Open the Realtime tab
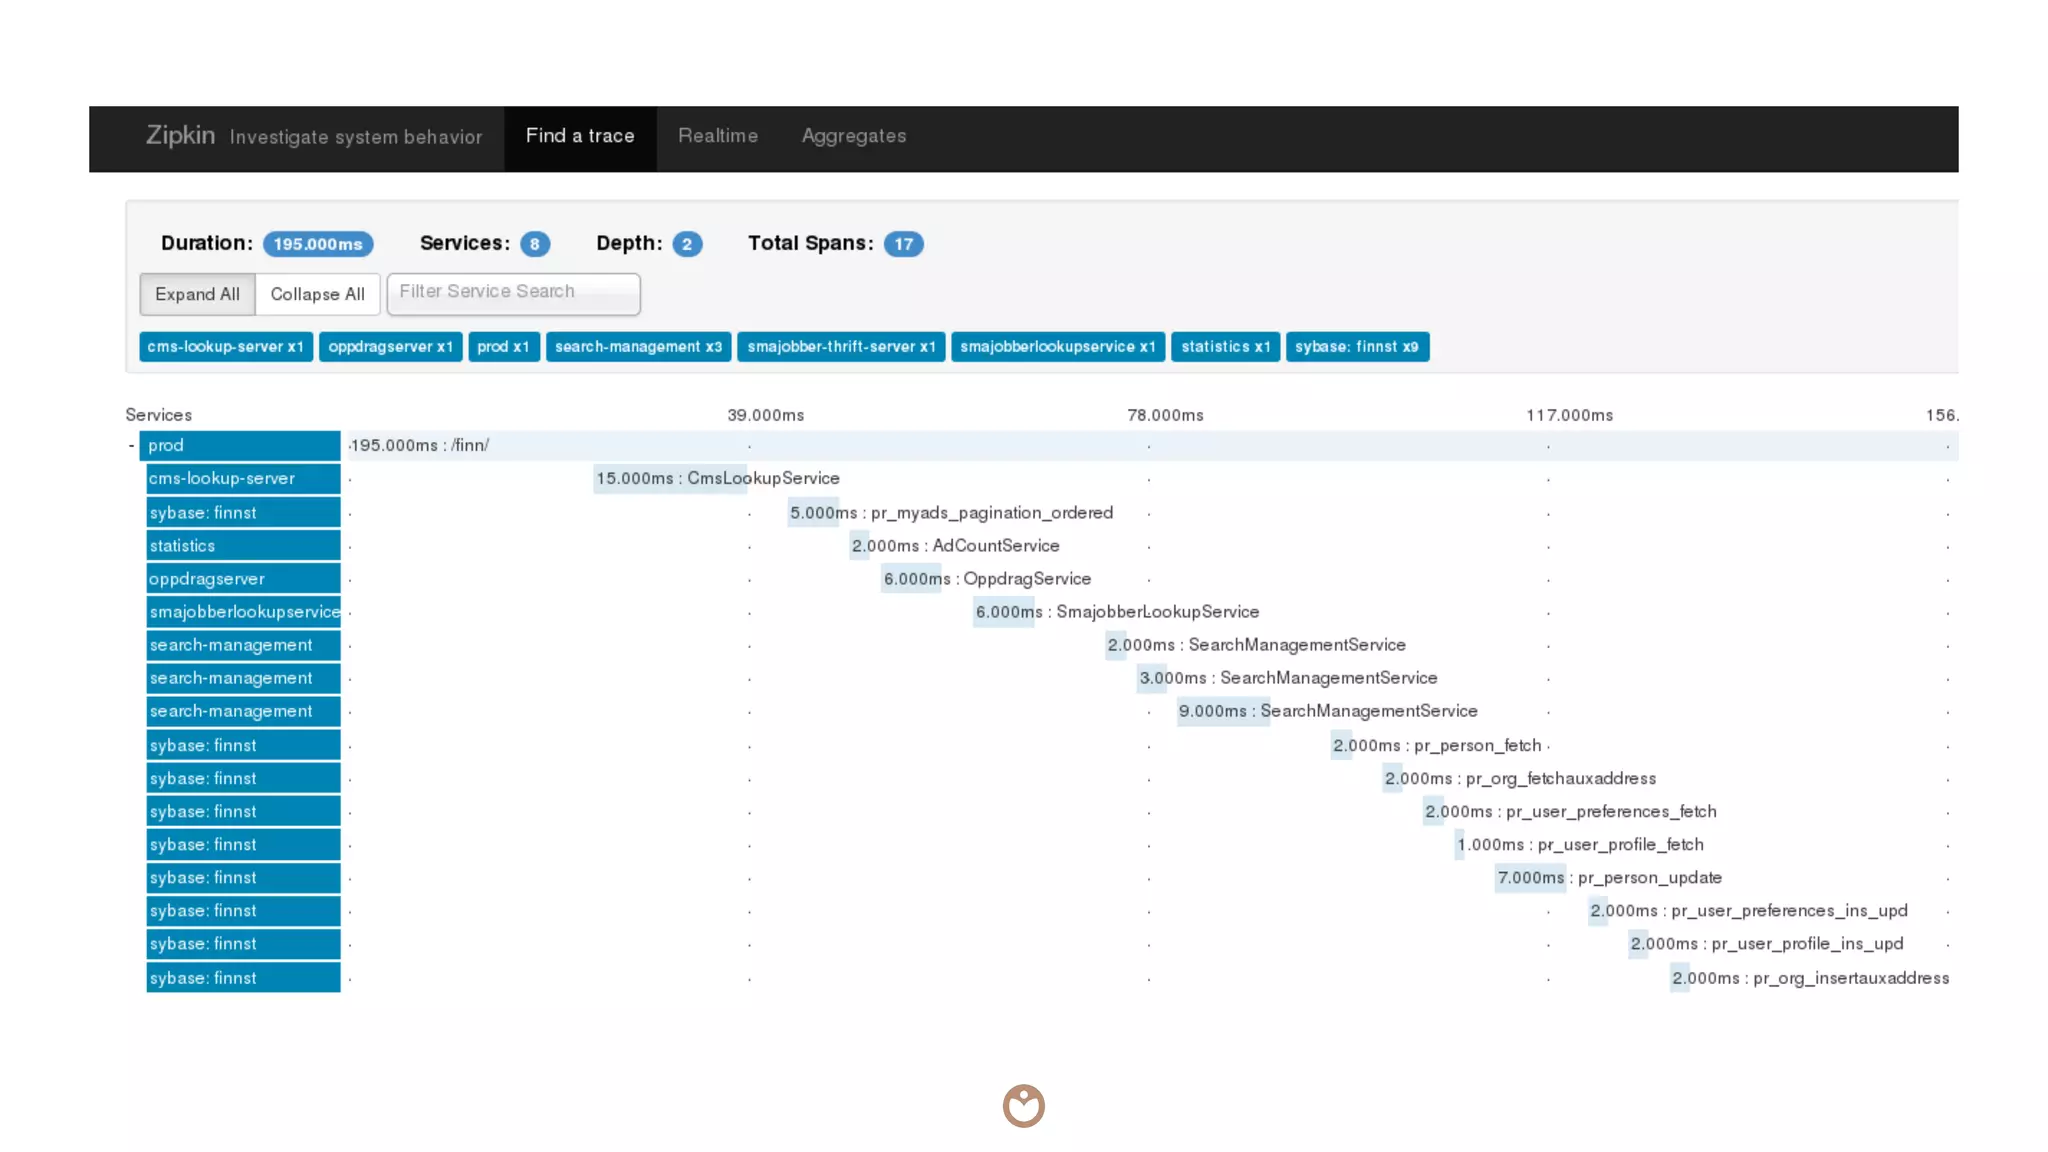Image resolution: width=2048 pixels, height=1152 pixels. click(717, 136)
